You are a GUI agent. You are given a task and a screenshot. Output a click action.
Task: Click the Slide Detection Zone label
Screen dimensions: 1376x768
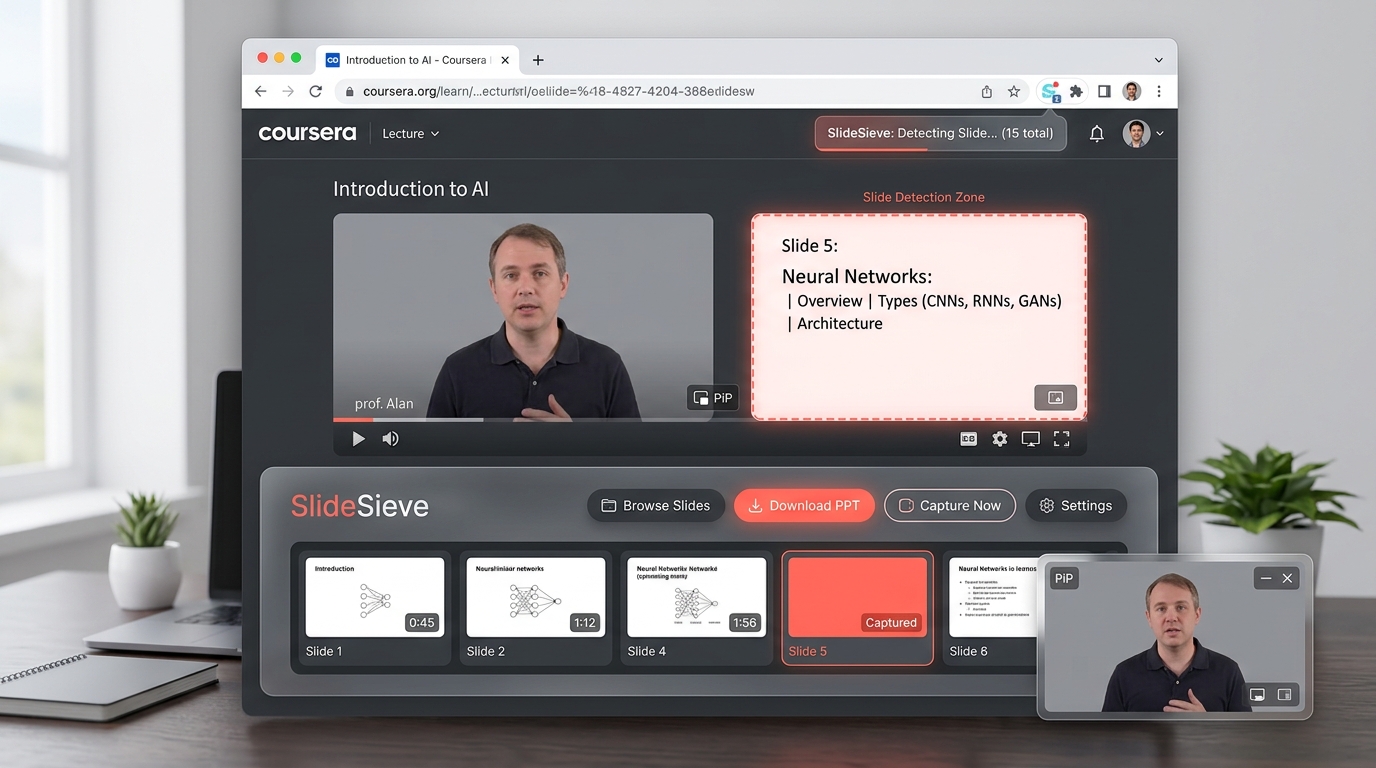(x=923, y=197)
